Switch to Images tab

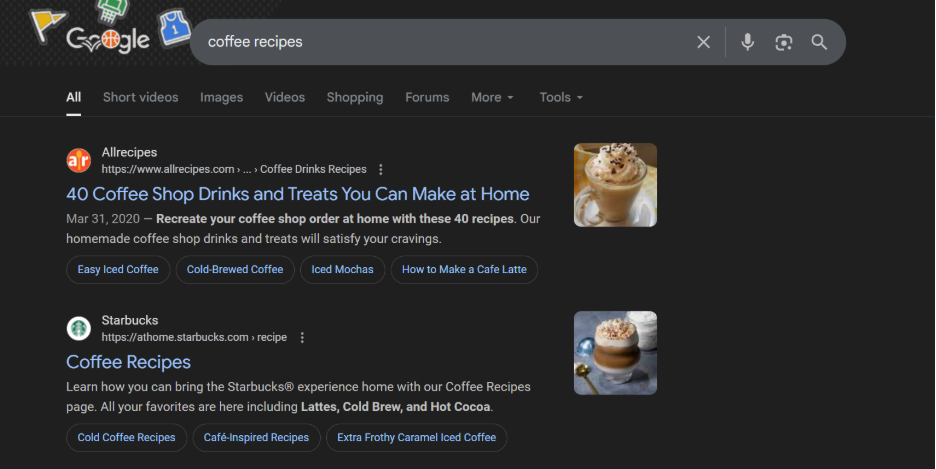[221, 97]
